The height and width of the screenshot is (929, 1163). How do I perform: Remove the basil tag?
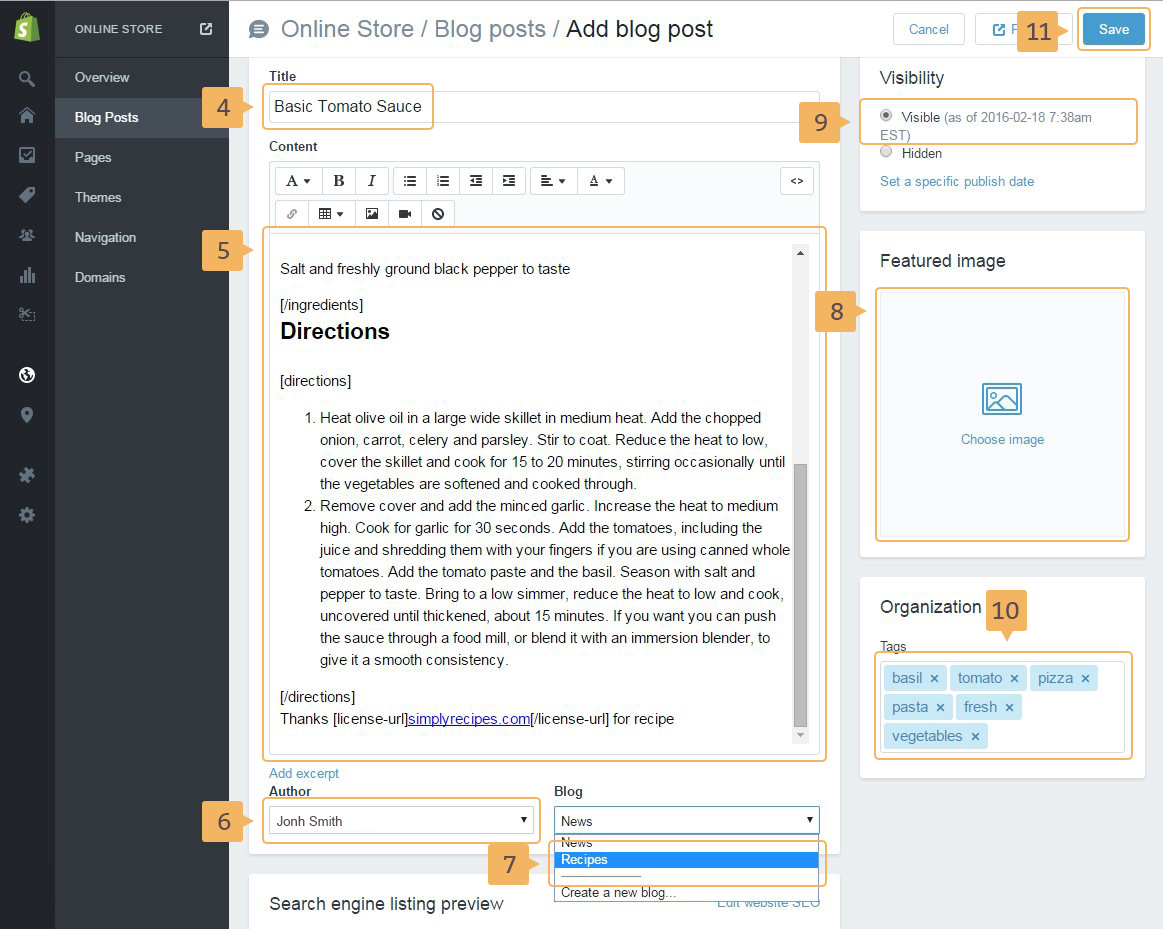(934, 679)
